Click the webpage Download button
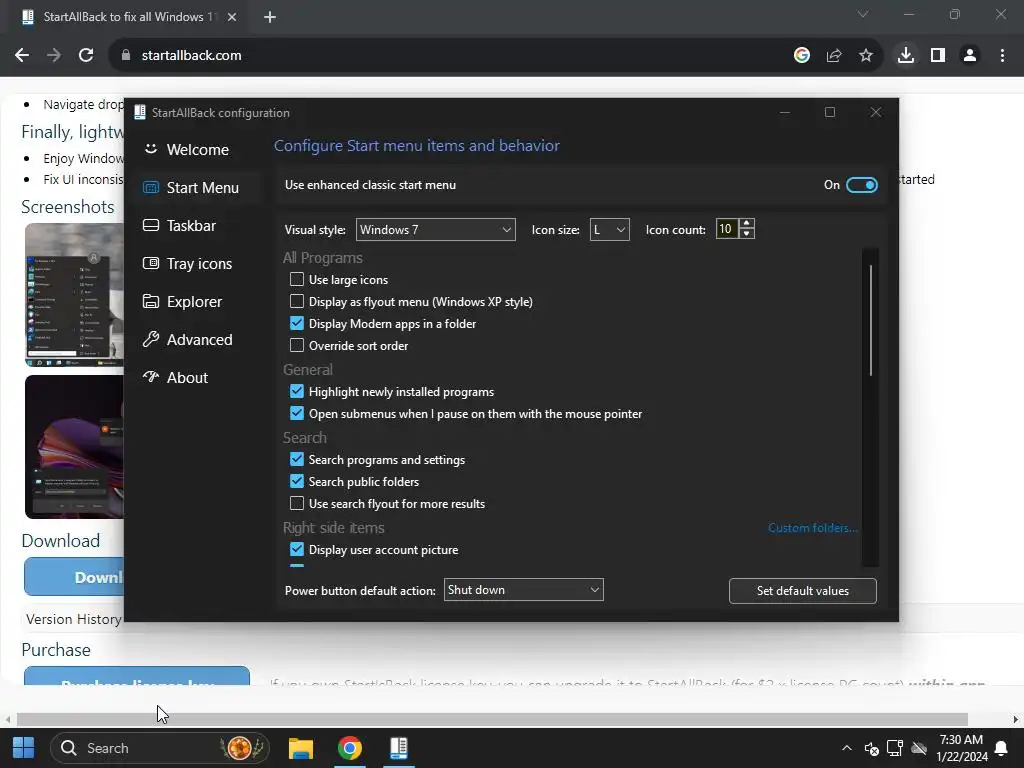Viewport: 1024px width, 768px height. (x=74, y=577)
